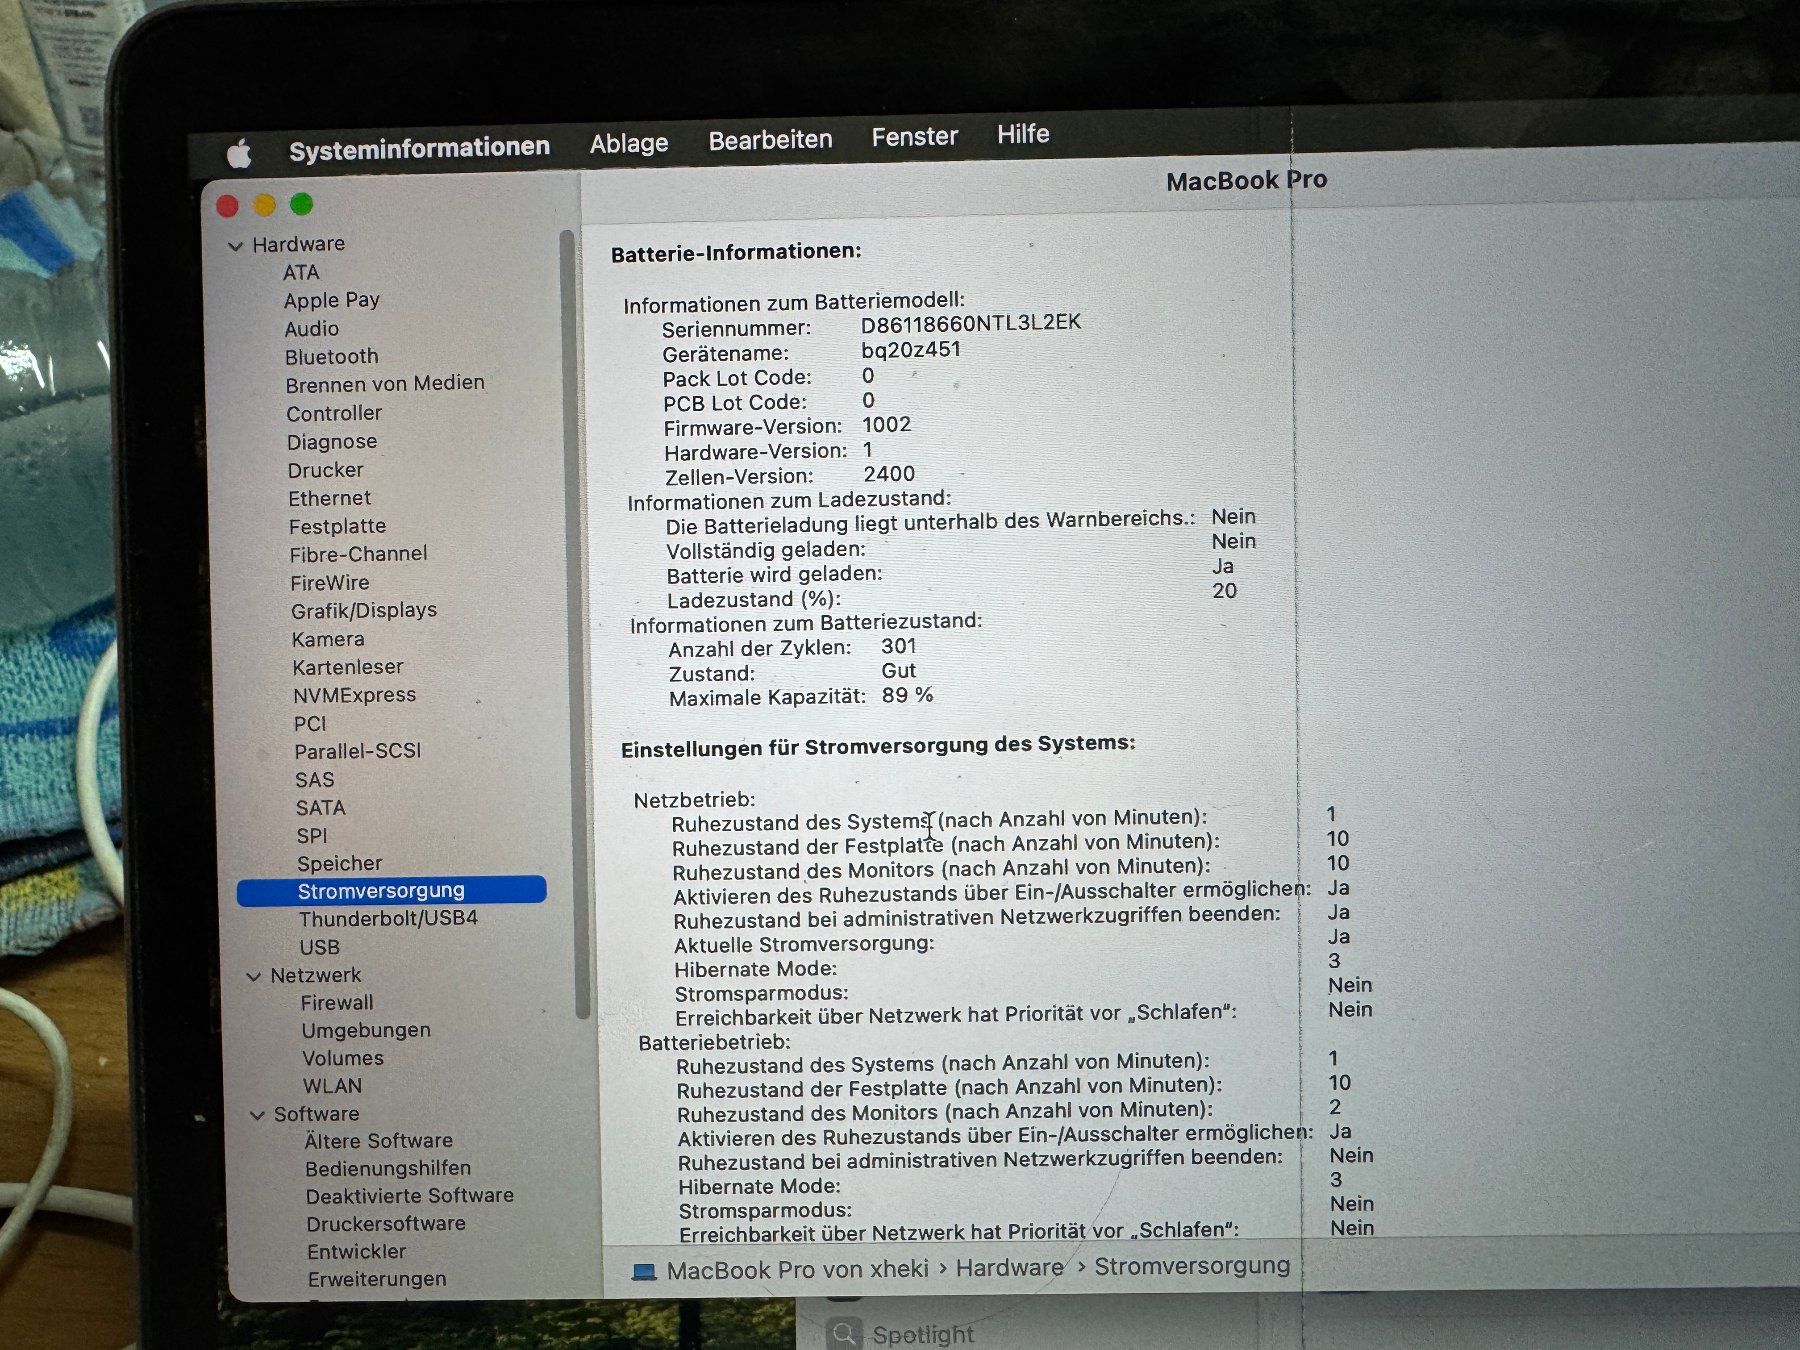This screenshot has width=1800, height=1350.
Task: Select Ältere Software entry
Action: 379,1141
